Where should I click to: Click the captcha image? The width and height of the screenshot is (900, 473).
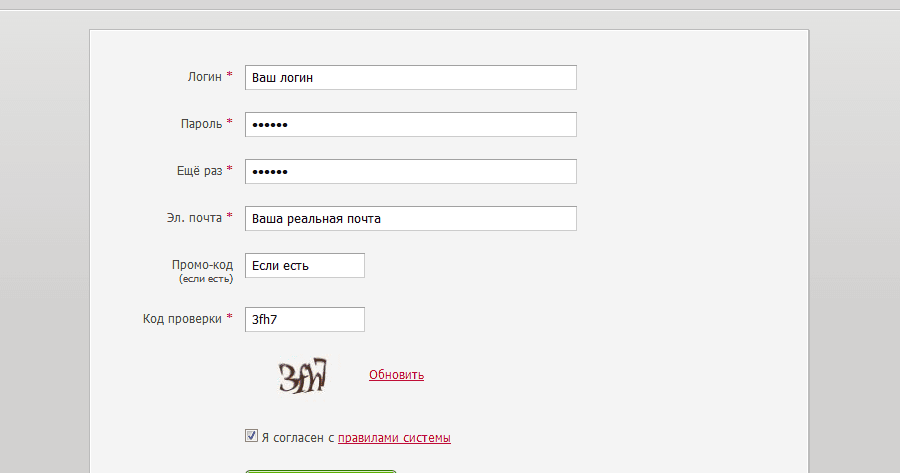point(303,375)
